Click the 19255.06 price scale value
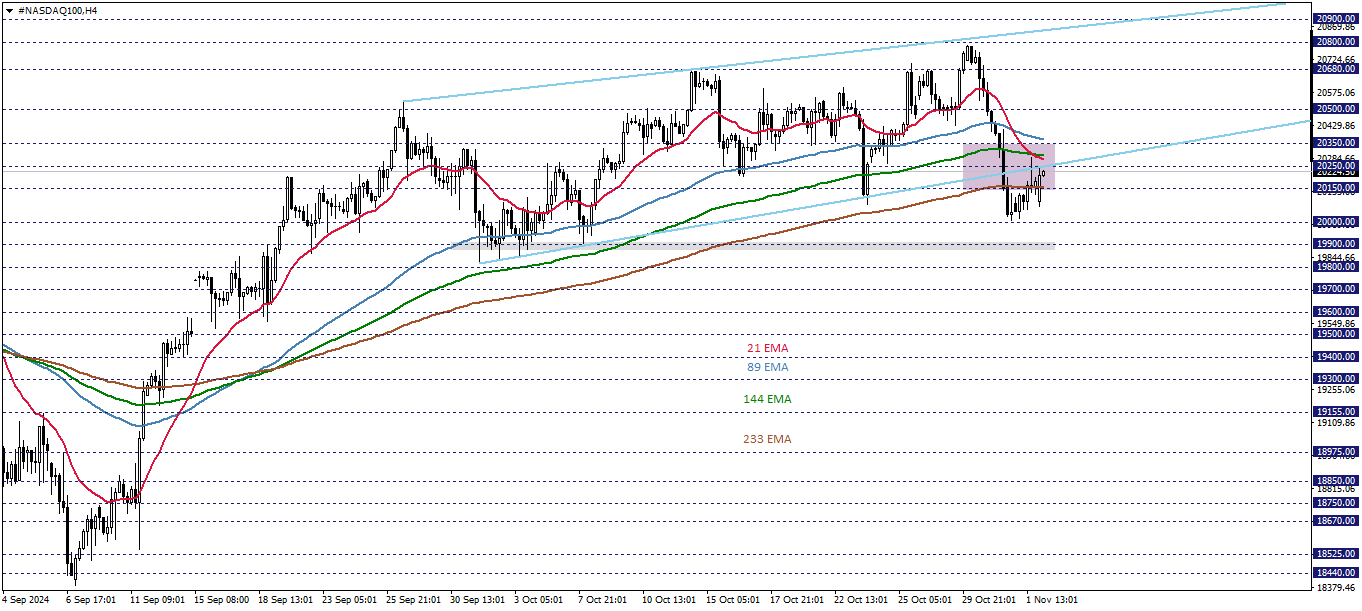The width and height of the screenshot is (1362, 611). pyautogui.click(x=1336, y=390)
